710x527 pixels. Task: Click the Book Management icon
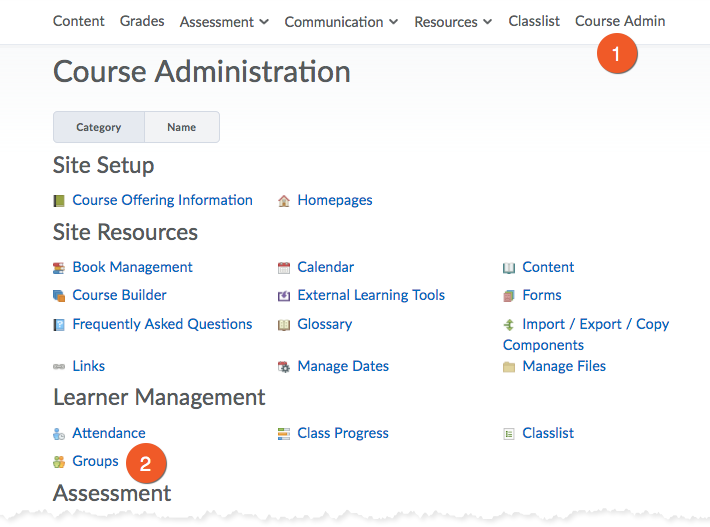coord(59,268)
